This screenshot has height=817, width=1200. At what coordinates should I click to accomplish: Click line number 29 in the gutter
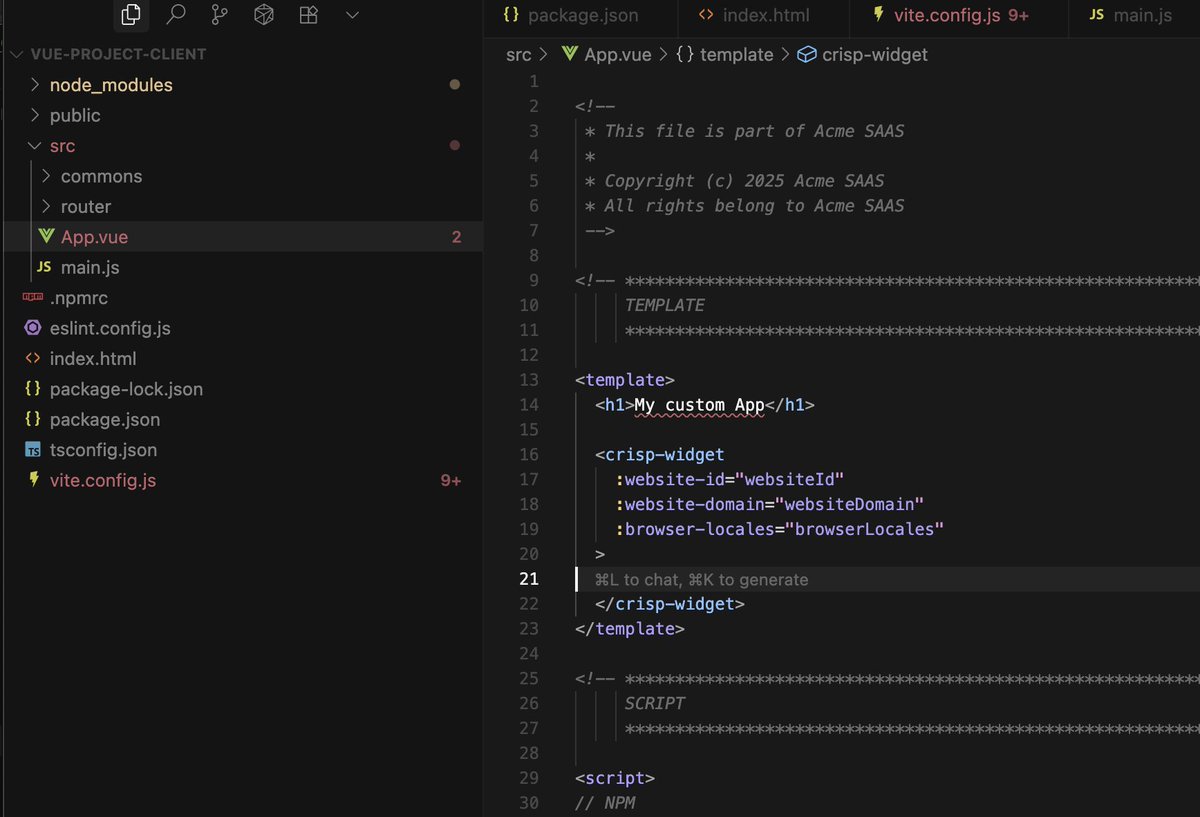pyautogui.click(x=528, y=778)
